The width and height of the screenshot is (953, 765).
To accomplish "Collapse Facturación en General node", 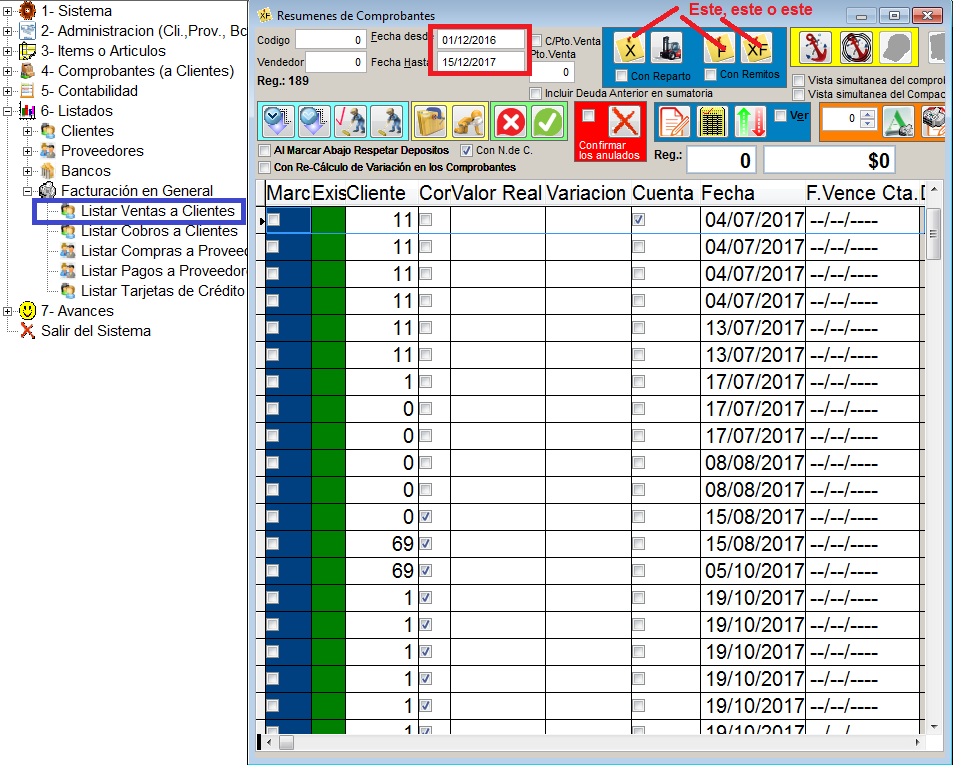I will 27,191.
